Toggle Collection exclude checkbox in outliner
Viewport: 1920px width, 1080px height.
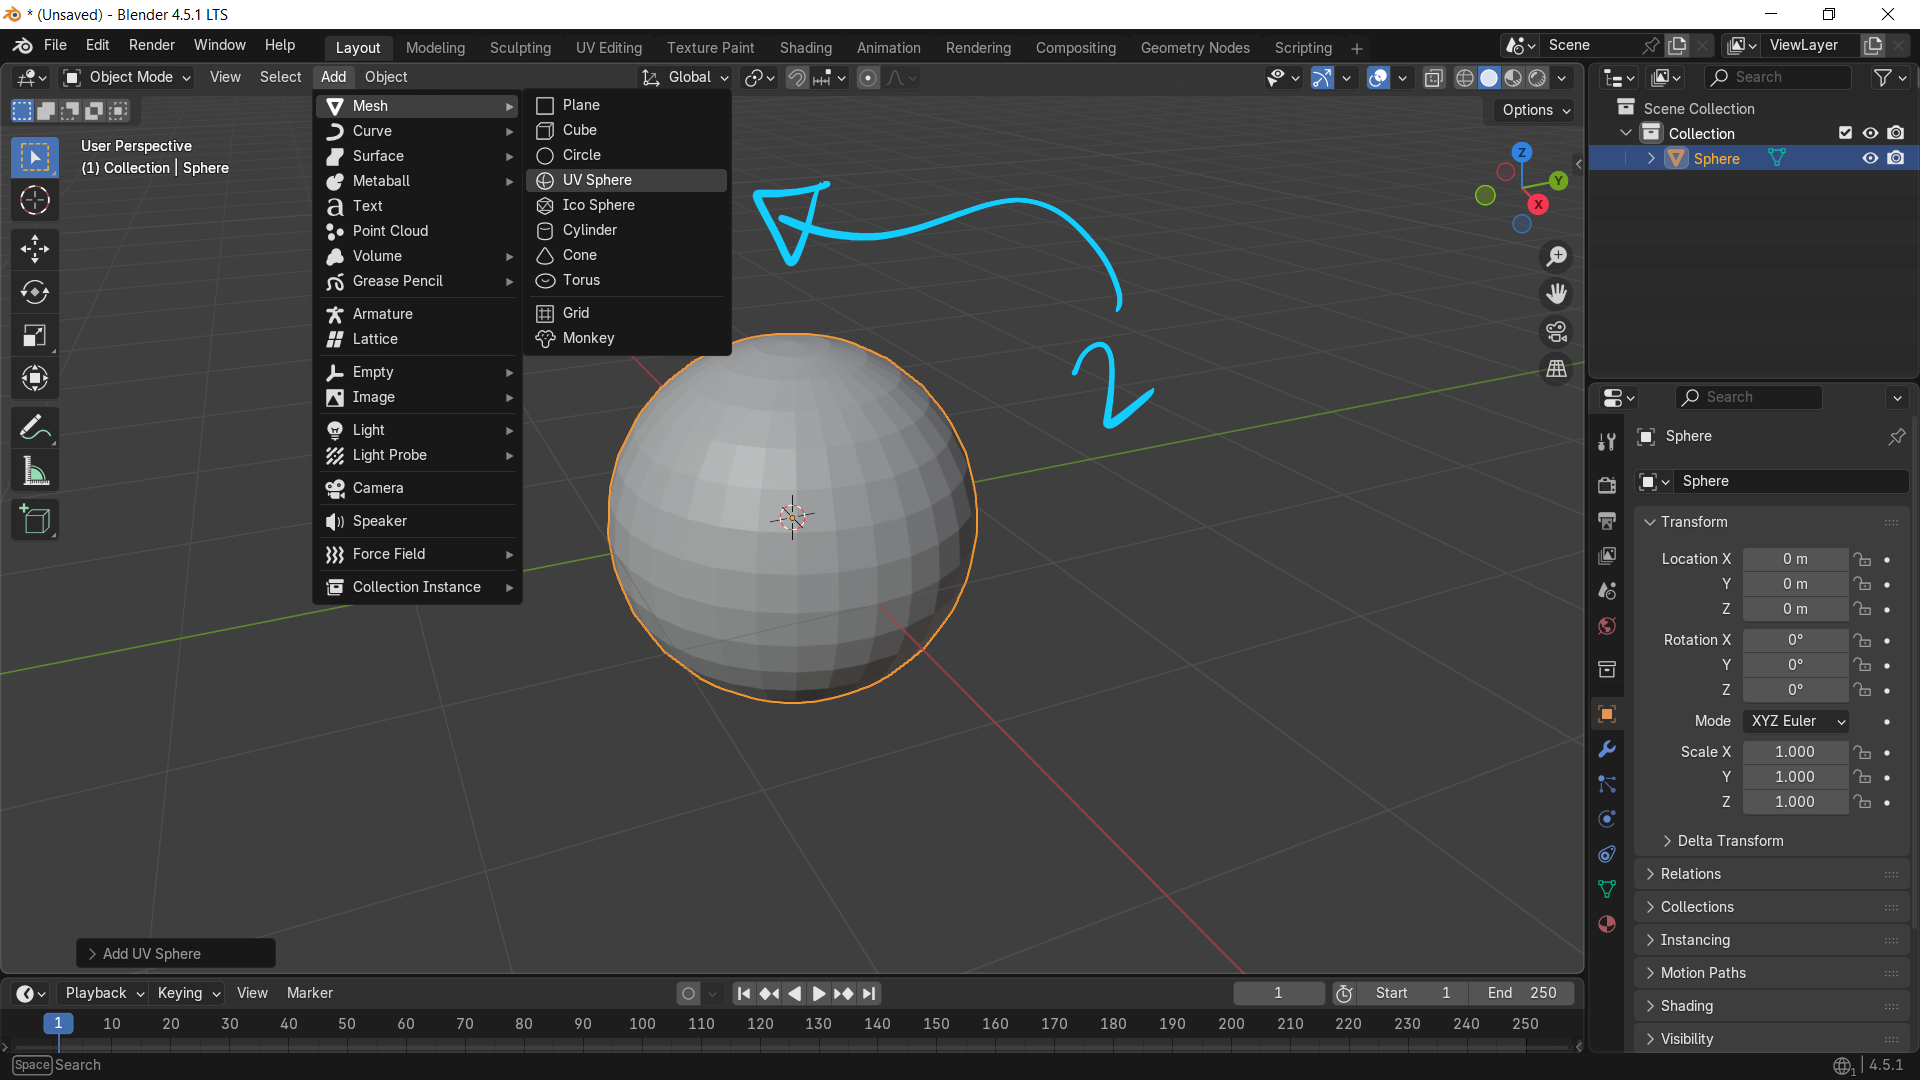[1845, 133]
